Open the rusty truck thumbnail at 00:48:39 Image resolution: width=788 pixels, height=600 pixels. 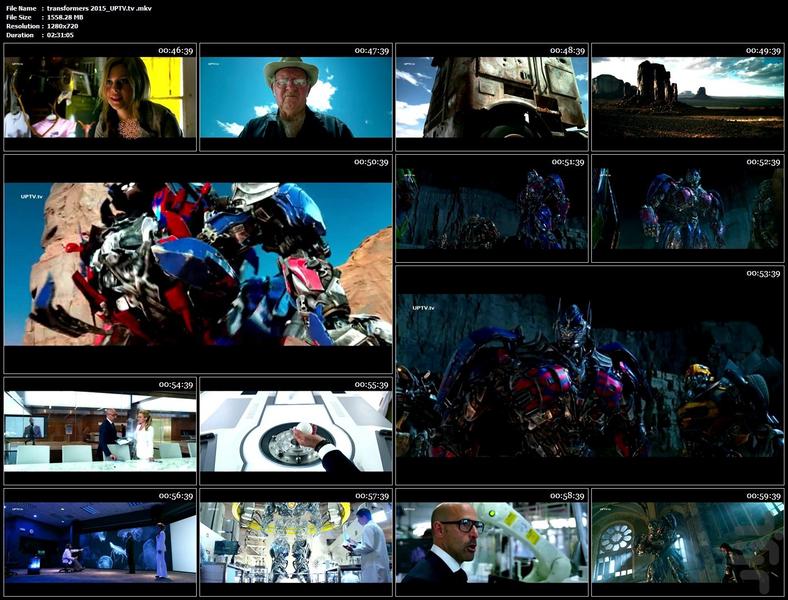click(492, 97)
